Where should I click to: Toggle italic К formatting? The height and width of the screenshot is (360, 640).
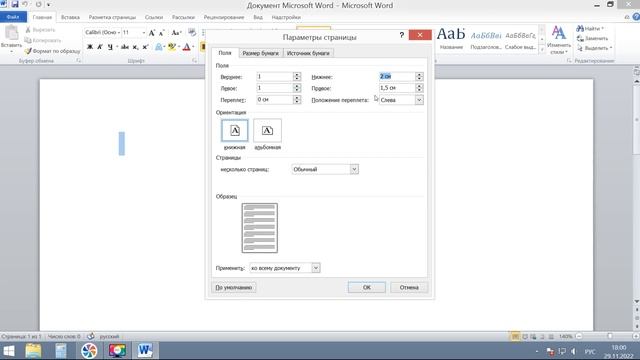click(x=100, y=47)
